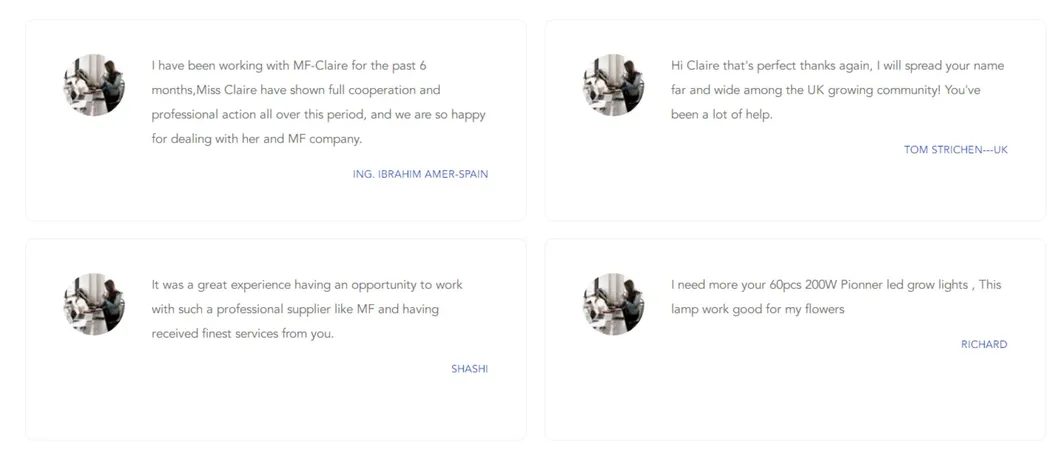1058x459 pixels.
Task: Click the review text about working with MF-Claire
Action: point(318,103)
